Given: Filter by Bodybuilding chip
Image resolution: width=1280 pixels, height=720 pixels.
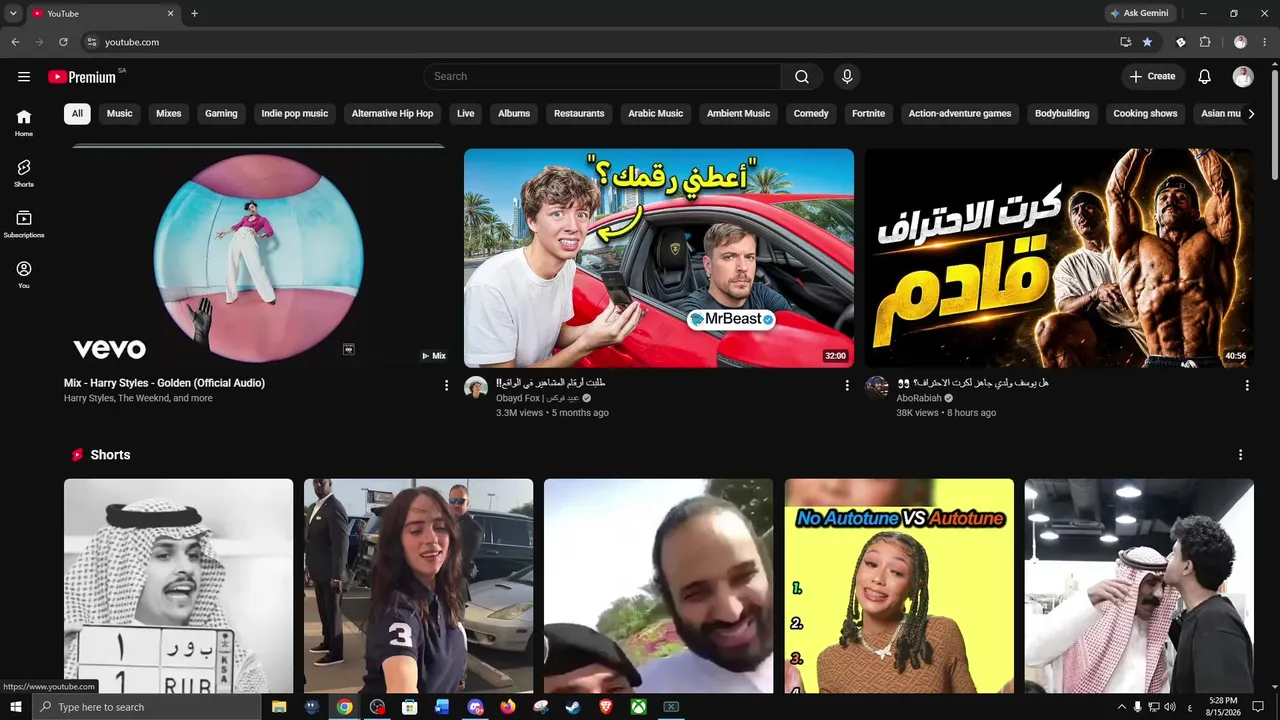Looking at the screenshot, I should [x=1062, y=114].
